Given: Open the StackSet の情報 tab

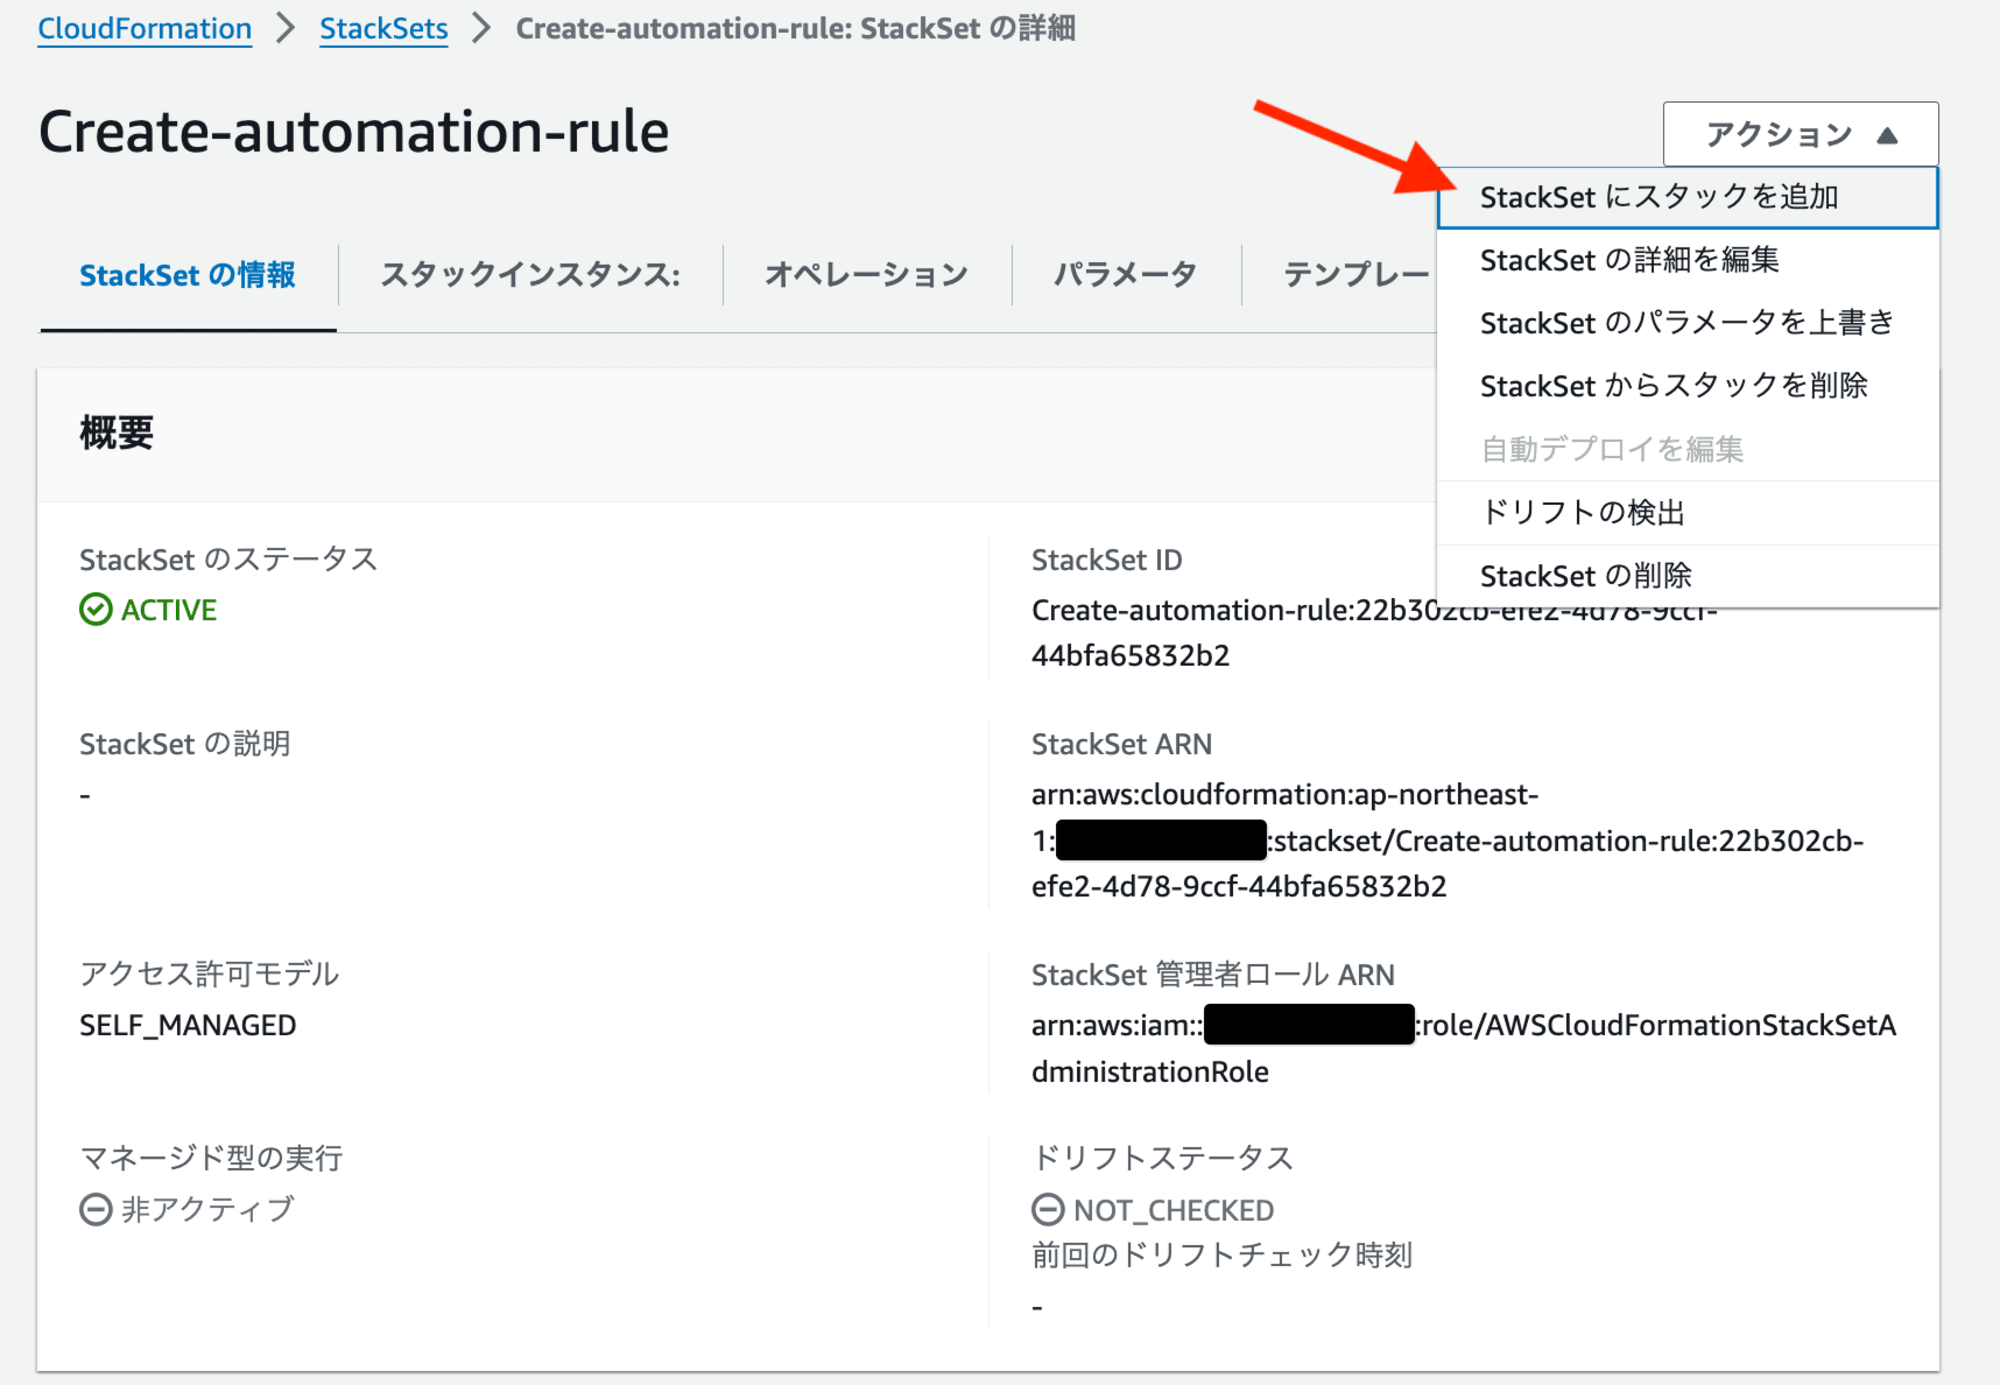Looking at the screenshot, I should (187, 275).
